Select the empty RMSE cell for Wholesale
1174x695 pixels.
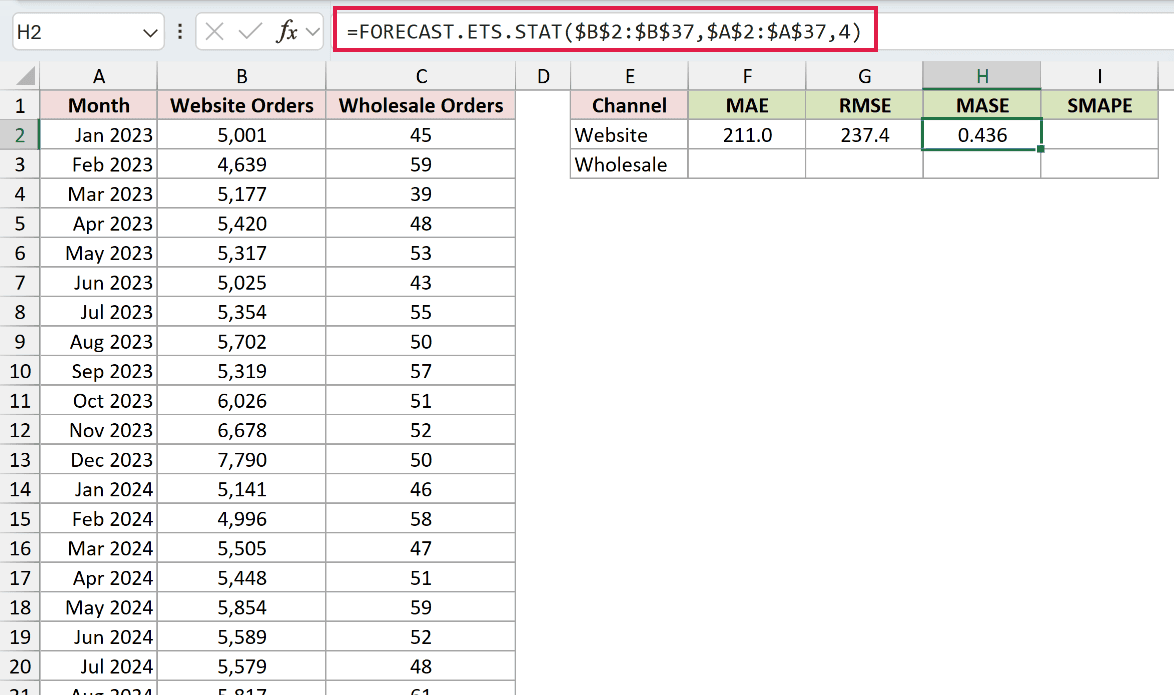pyautogui.click(x=865, y=164)
